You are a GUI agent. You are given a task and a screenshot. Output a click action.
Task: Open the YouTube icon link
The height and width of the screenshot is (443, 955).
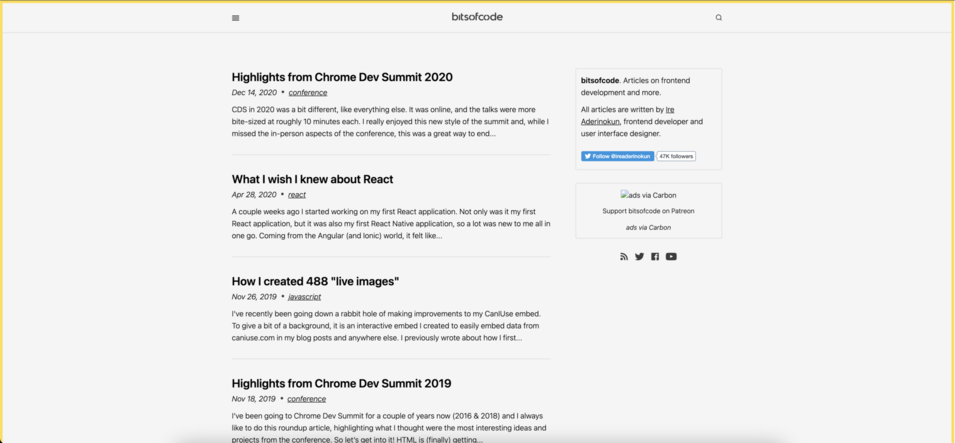pos(671,257)
